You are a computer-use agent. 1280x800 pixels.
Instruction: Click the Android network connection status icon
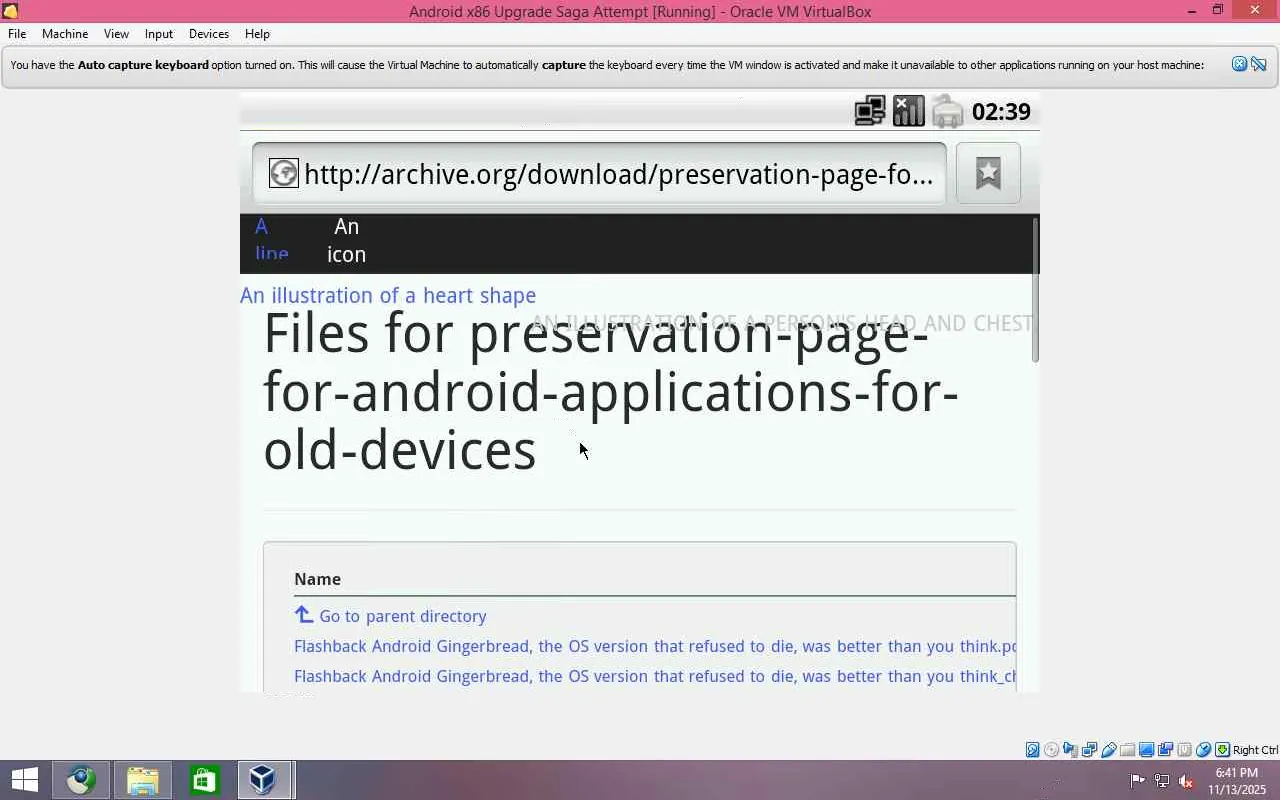coord(870,111)
